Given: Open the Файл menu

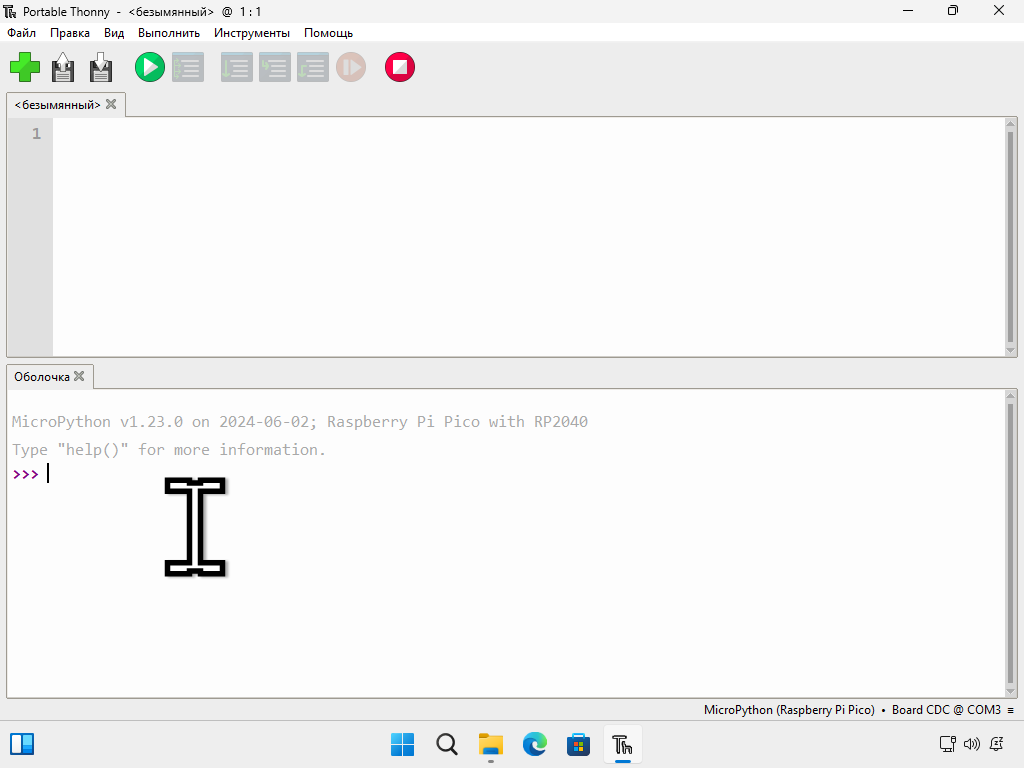Looking at the screenshot, I should [x=22, y=33].
